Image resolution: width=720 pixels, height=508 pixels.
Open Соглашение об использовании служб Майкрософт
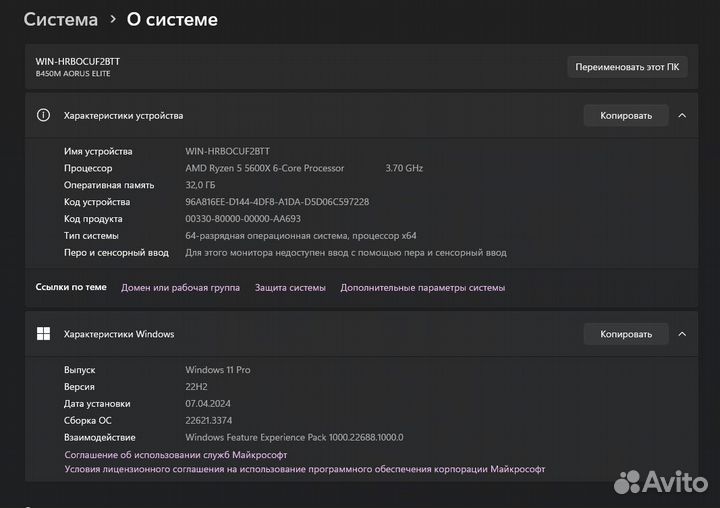[176, 454]
